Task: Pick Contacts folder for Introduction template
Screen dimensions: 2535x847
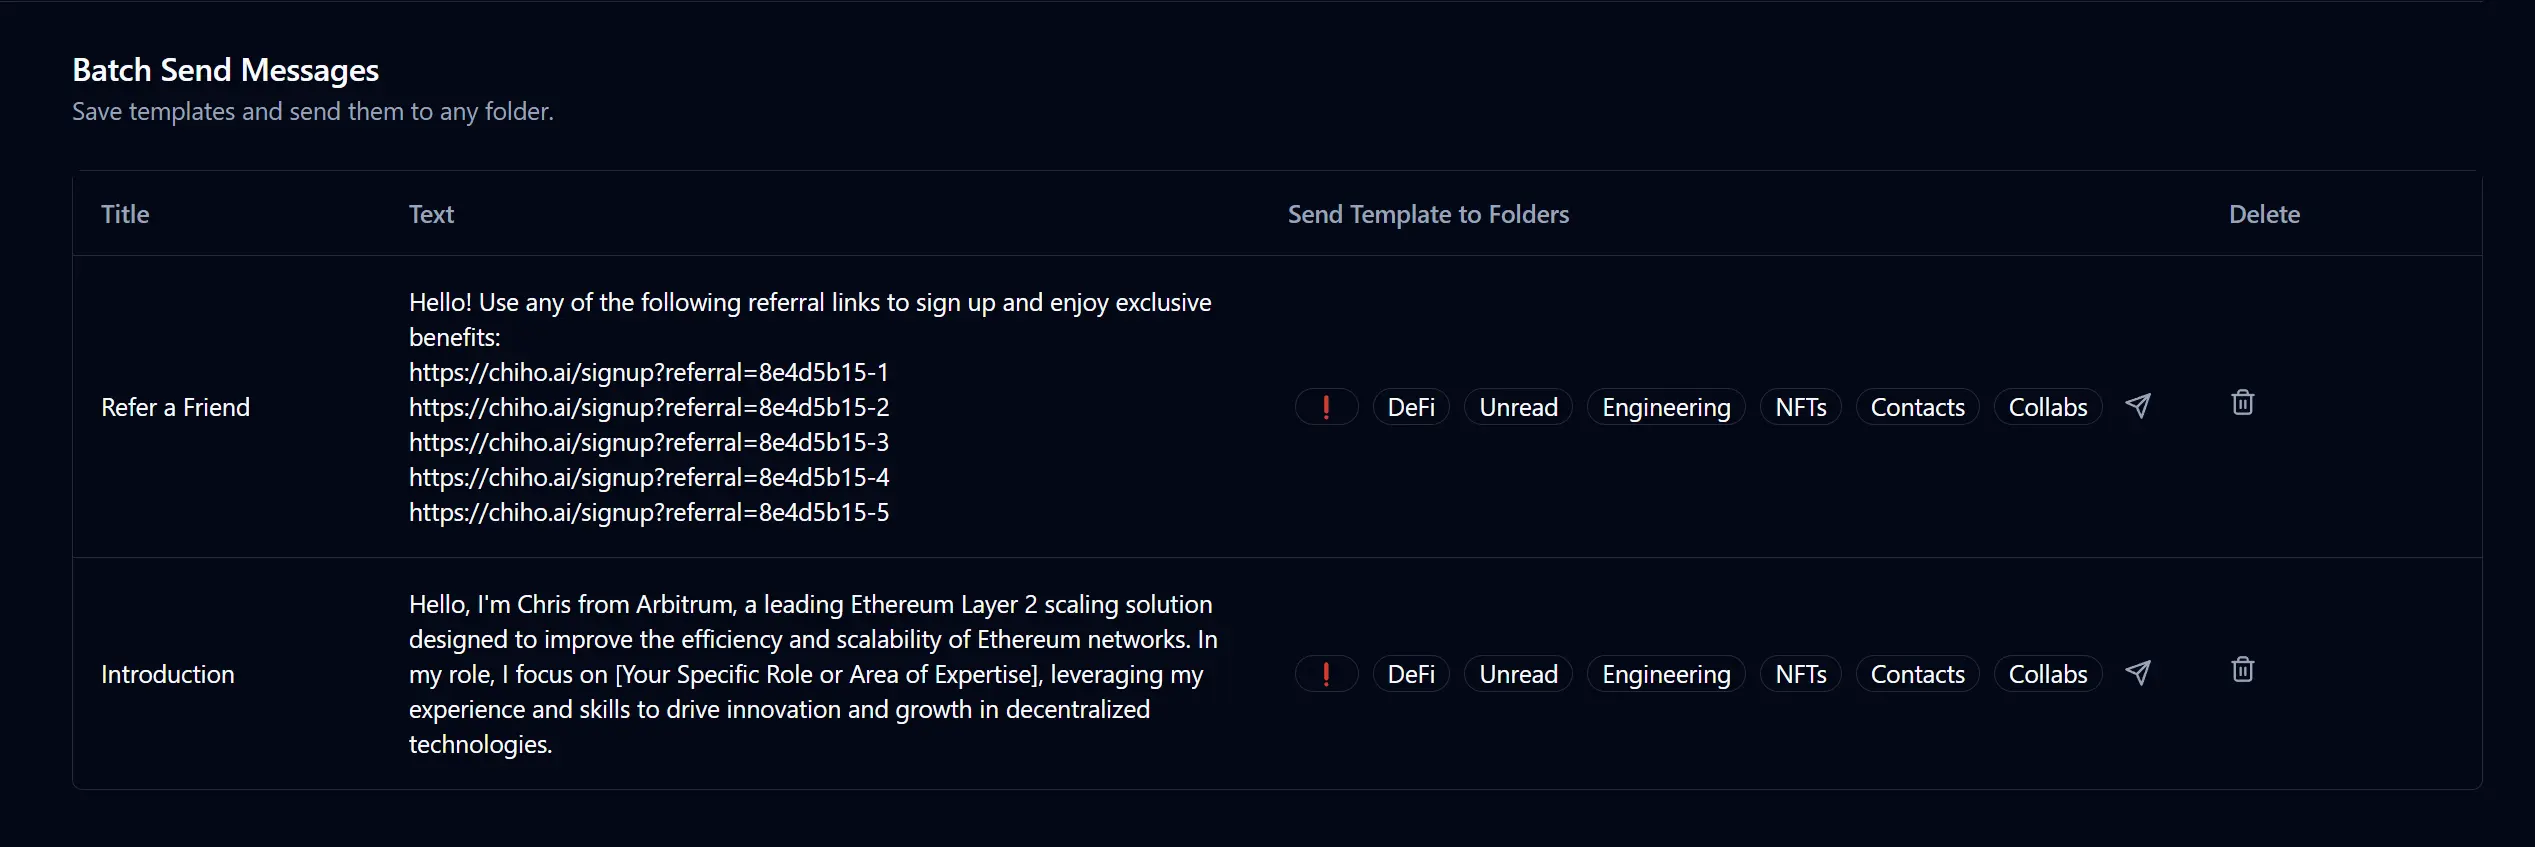Action: [1917, 674]
